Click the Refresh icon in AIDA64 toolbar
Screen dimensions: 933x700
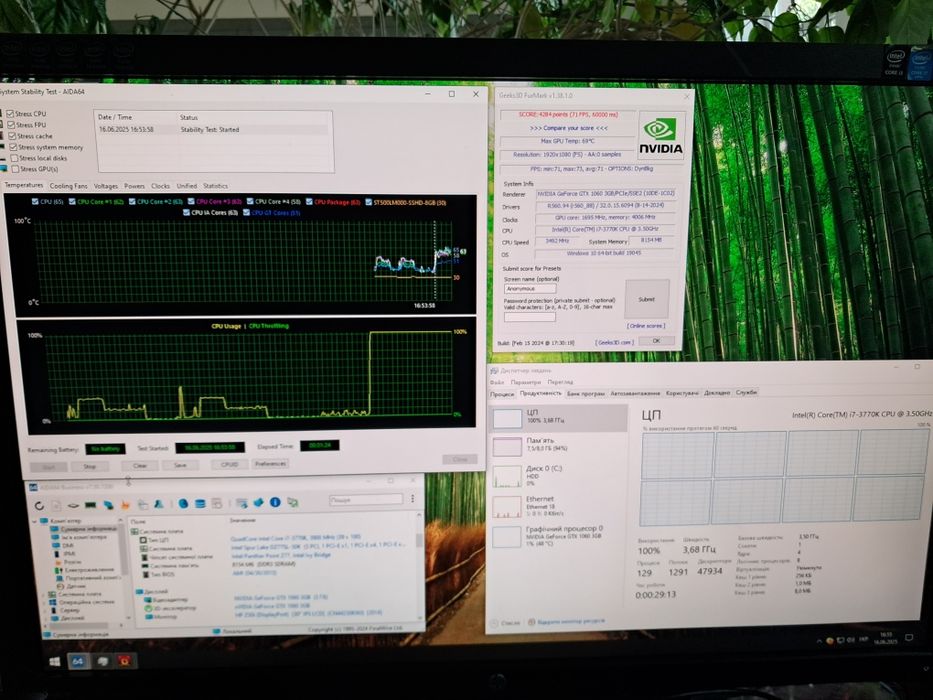coord(39,506)
